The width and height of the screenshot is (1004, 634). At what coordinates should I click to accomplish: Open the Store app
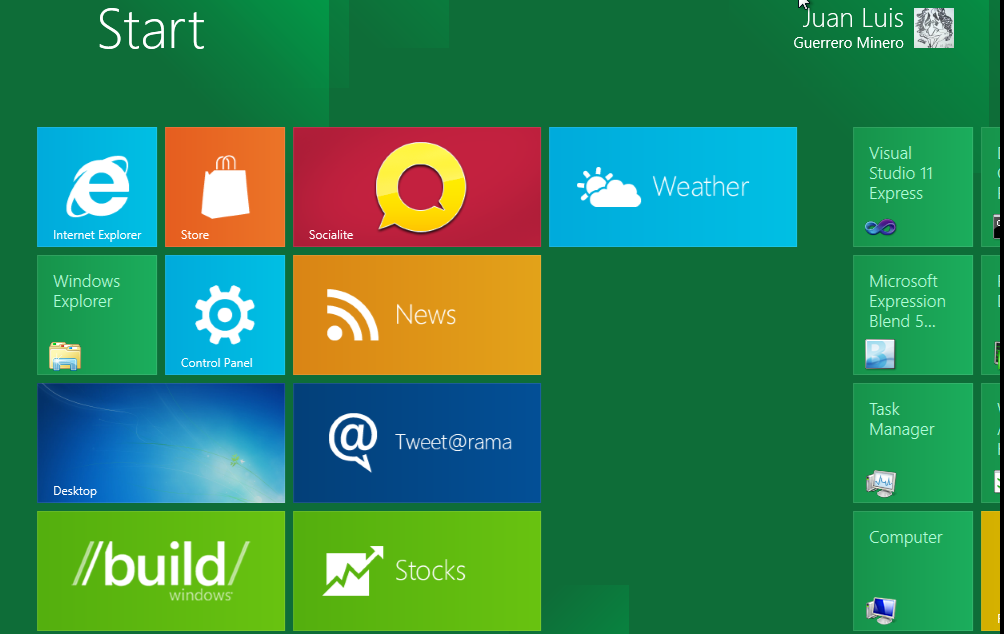224,187
